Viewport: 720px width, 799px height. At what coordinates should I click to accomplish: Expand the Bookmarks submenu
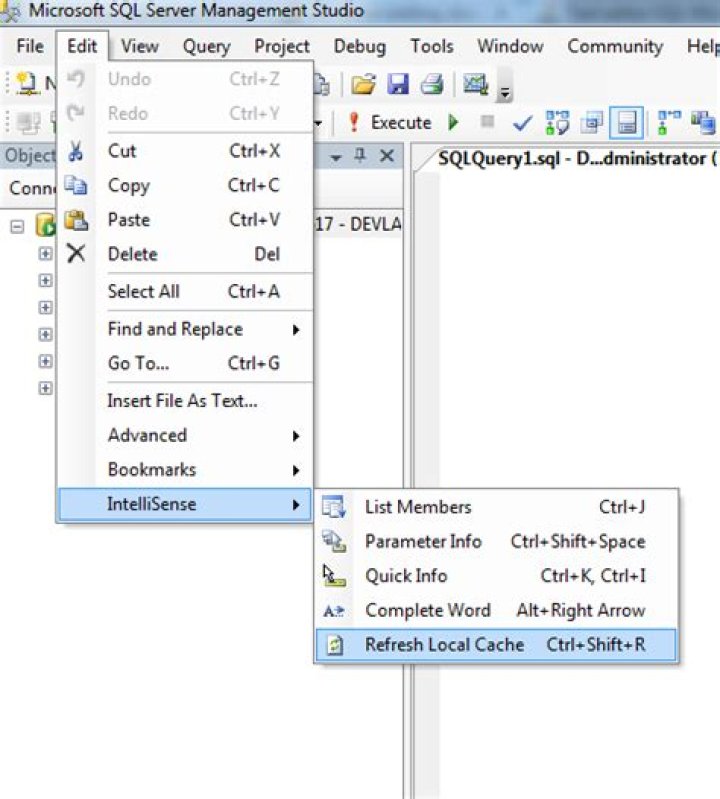(x=185, y=469)
